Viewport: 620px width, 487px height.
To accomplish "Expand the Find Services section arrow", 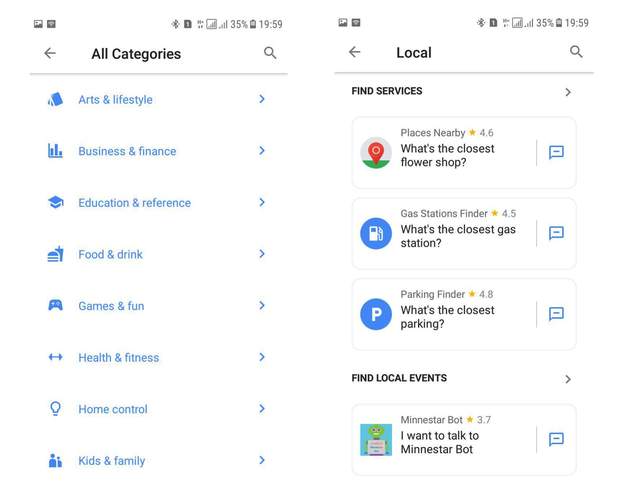I will 568,92.
